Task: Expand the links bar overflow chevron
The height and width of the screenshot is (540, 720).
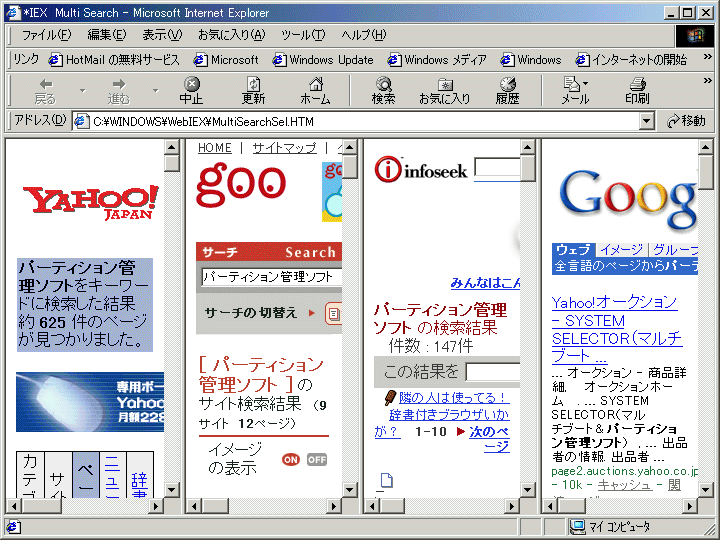Action: click(708, 57)
